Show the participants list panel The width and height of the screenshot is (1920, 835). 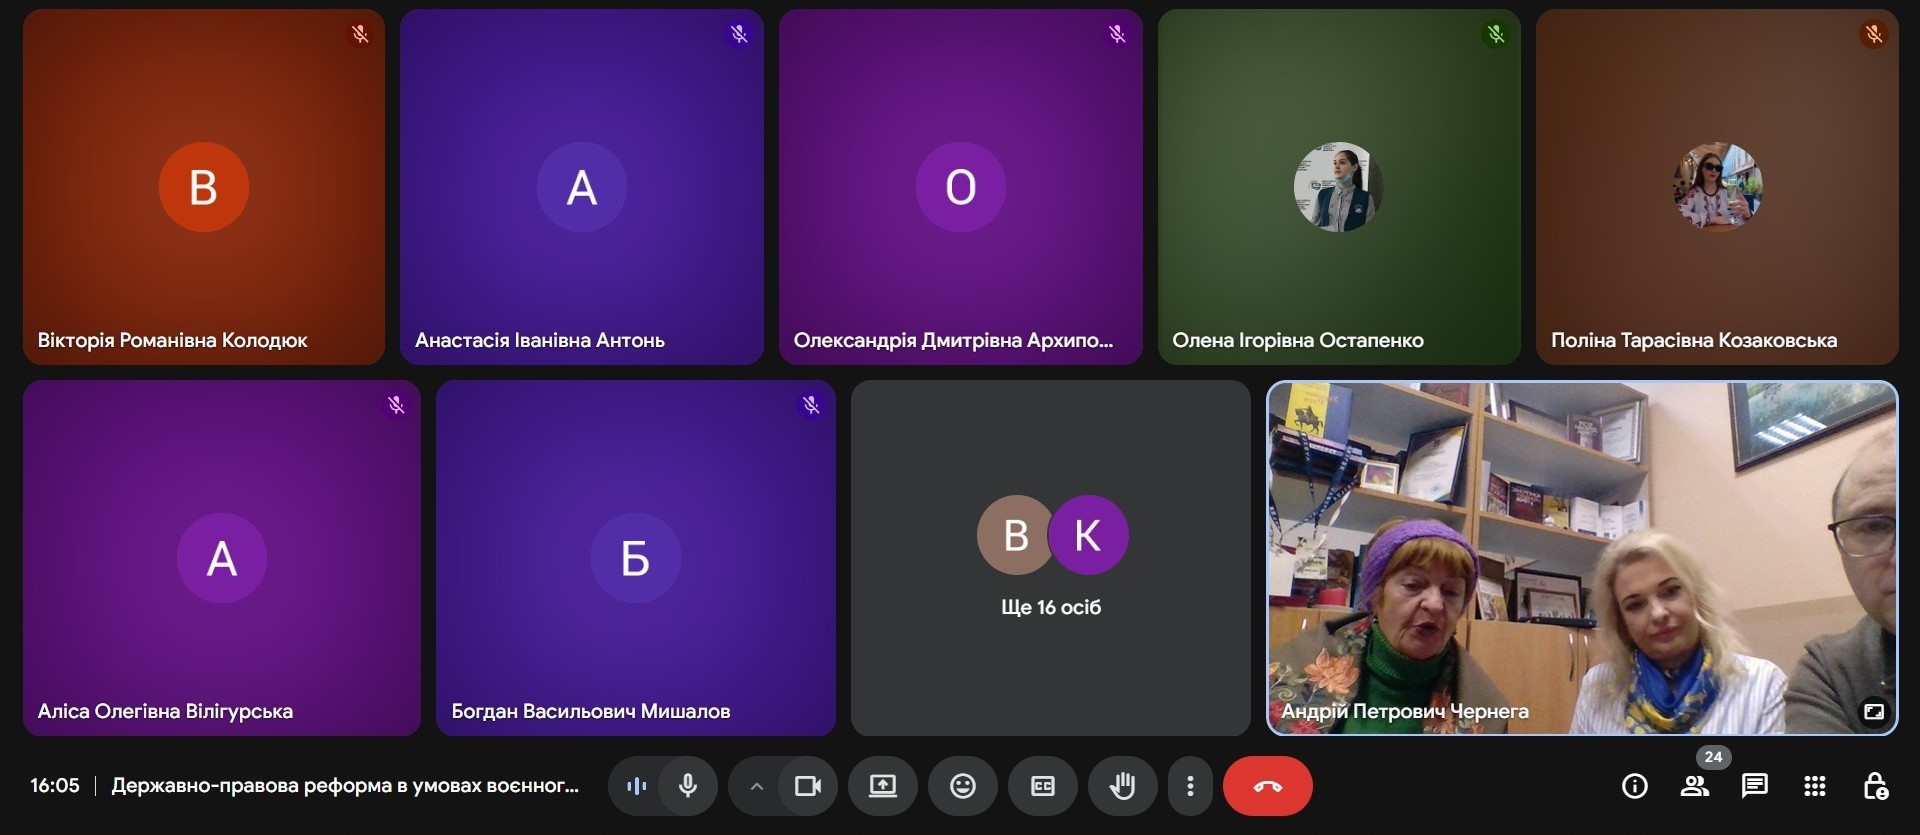point(1694,786)
